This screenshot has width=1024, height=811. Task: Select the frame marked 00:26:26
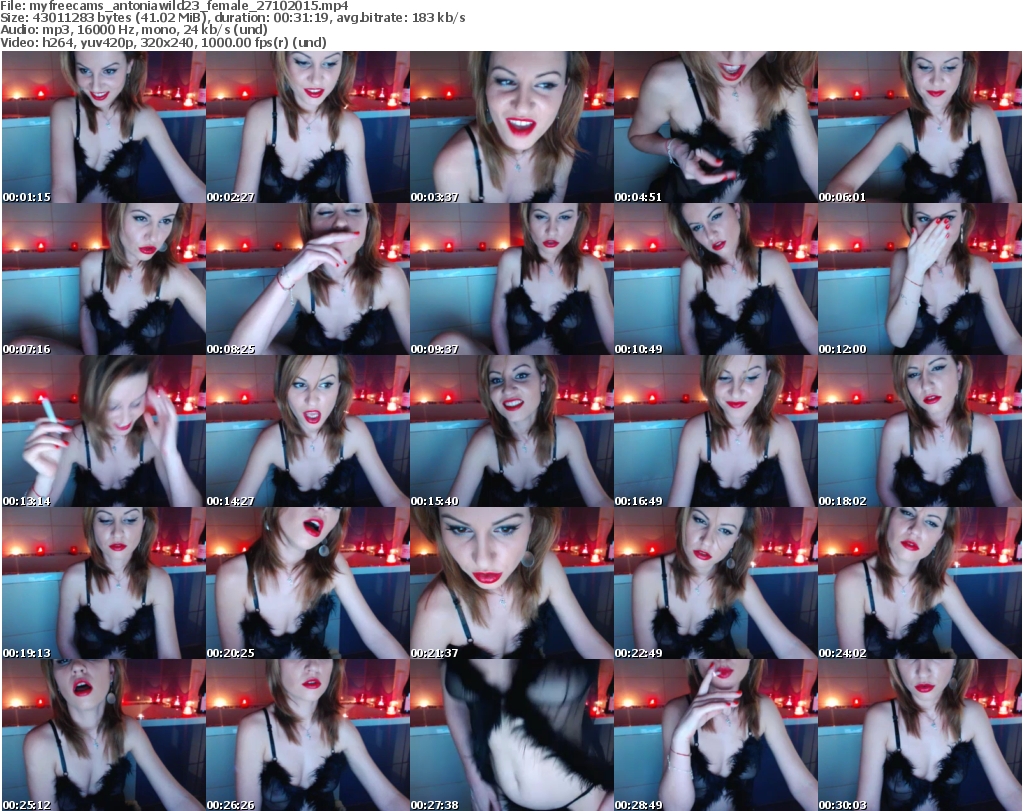coord(308,735)
